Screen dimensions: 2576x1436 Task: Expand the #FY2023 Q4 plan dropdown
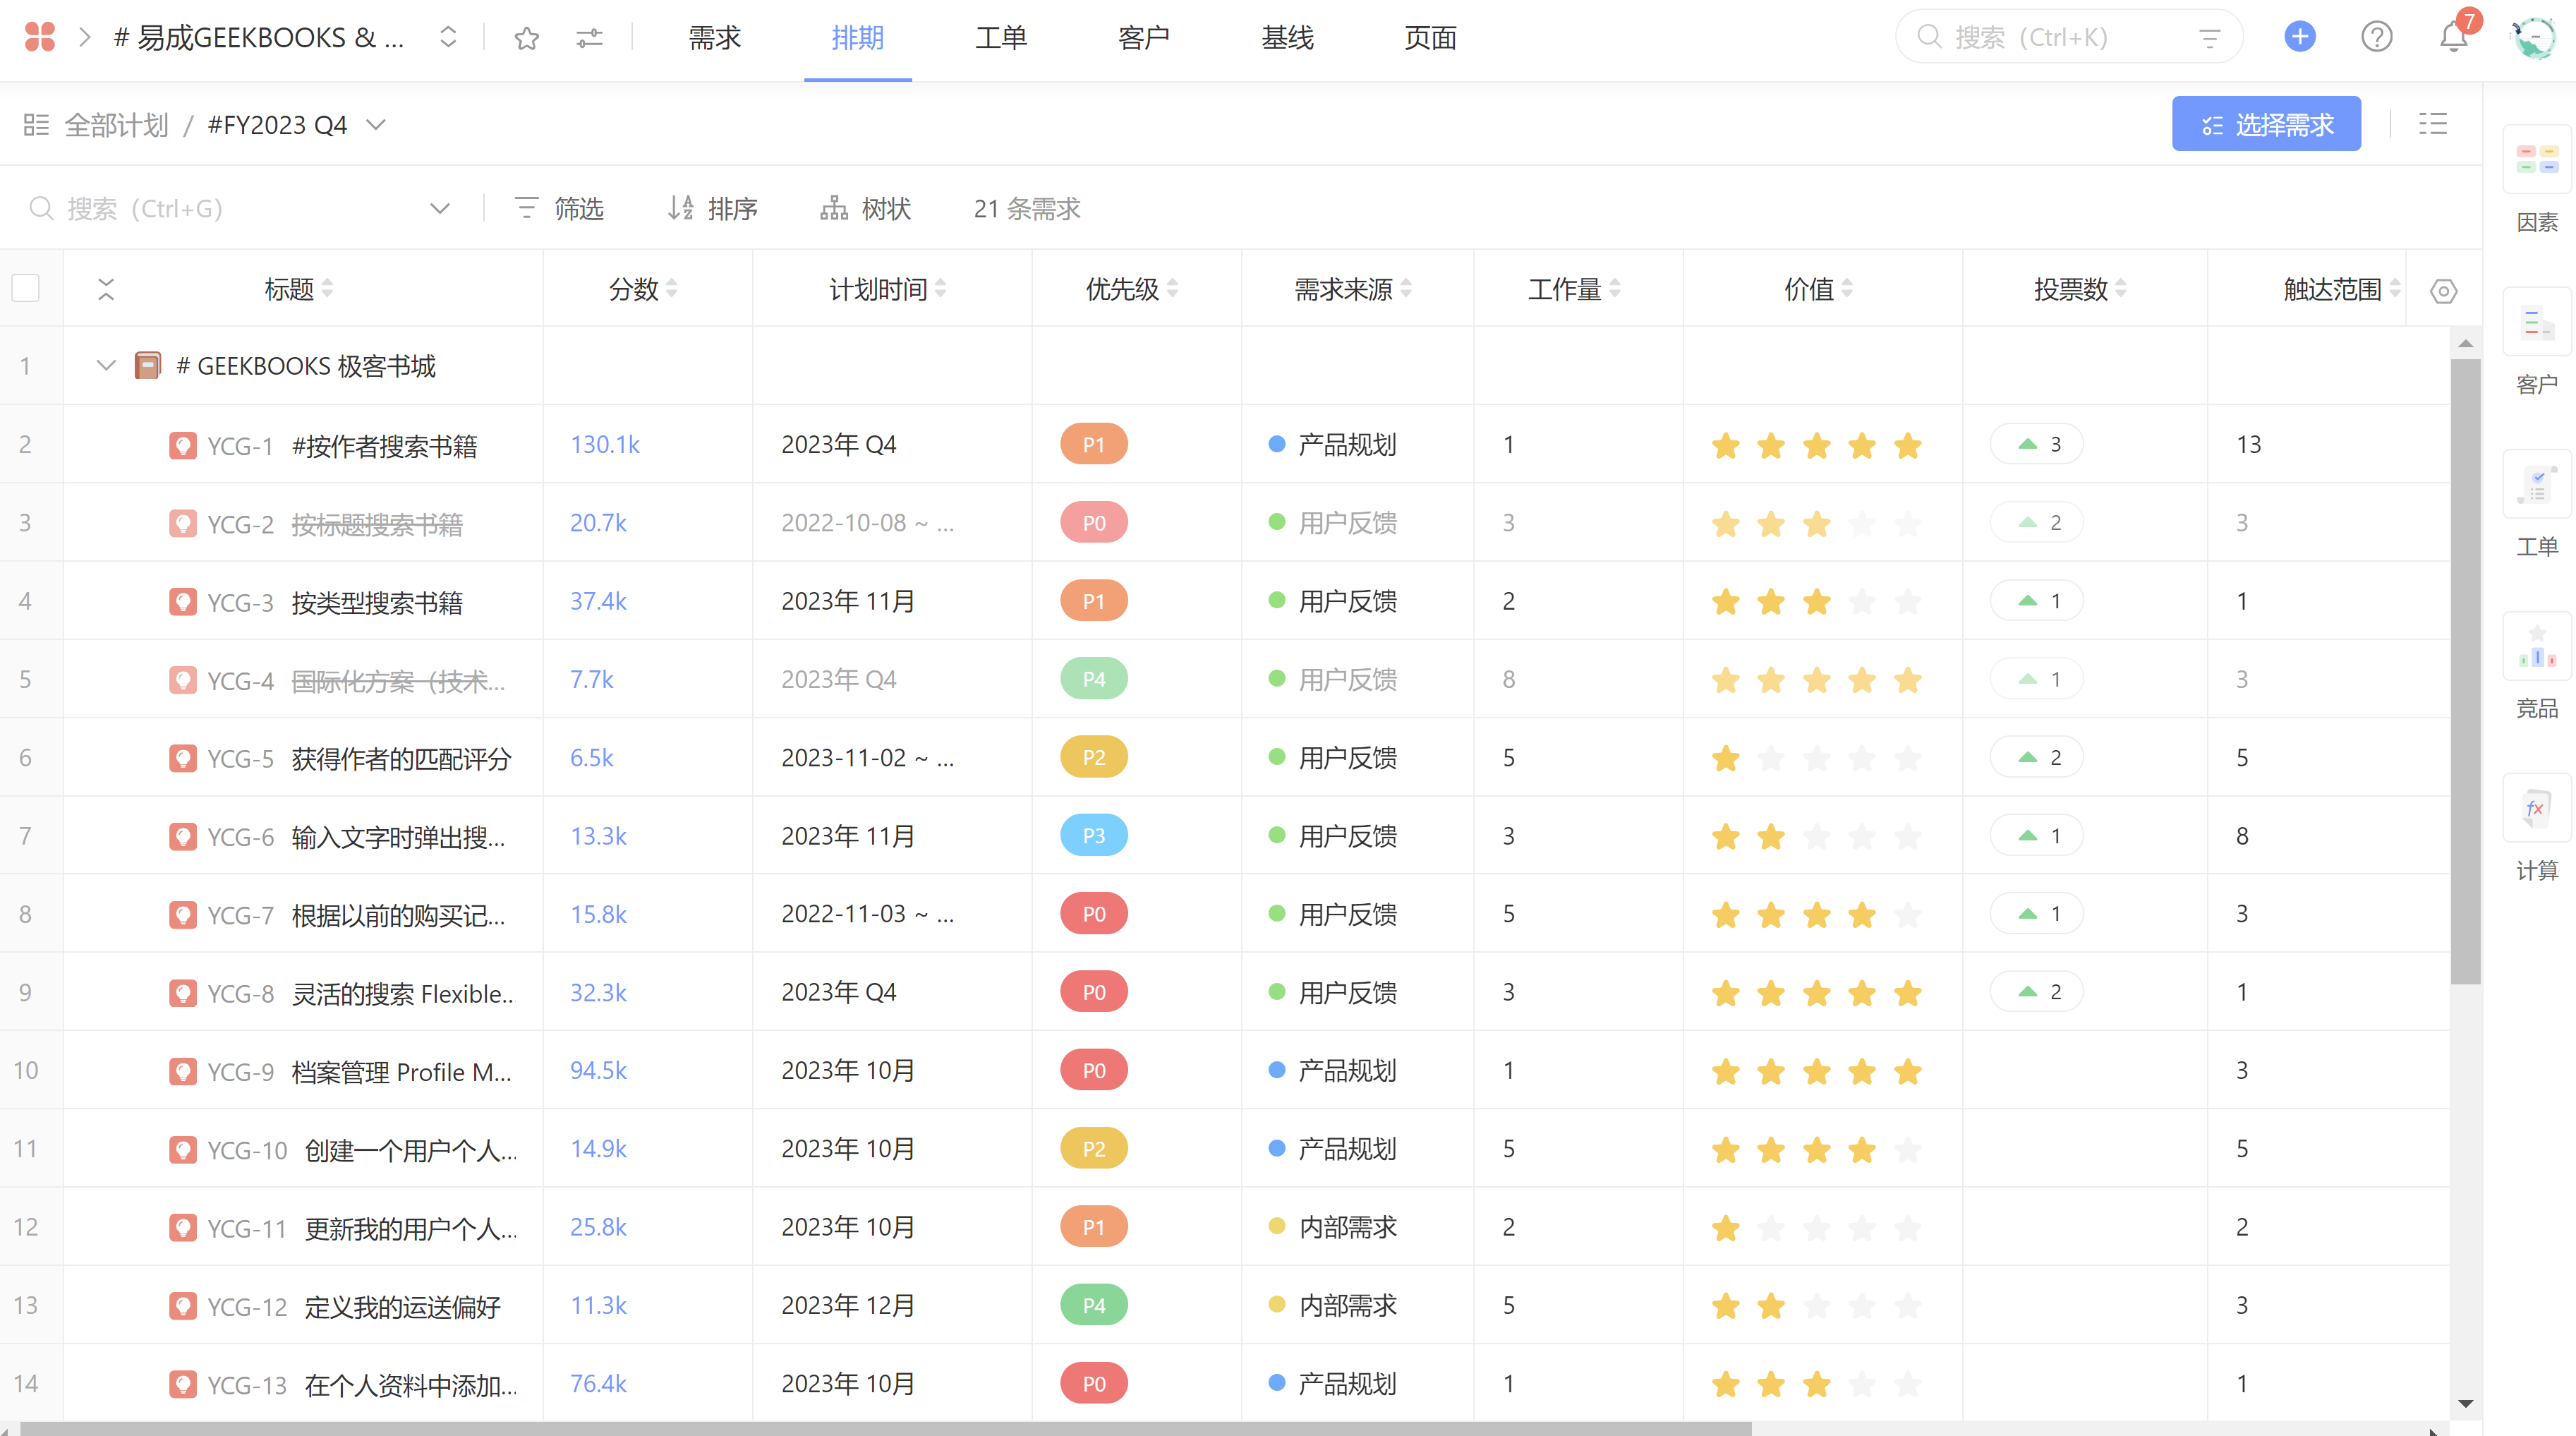click(376, 125)
